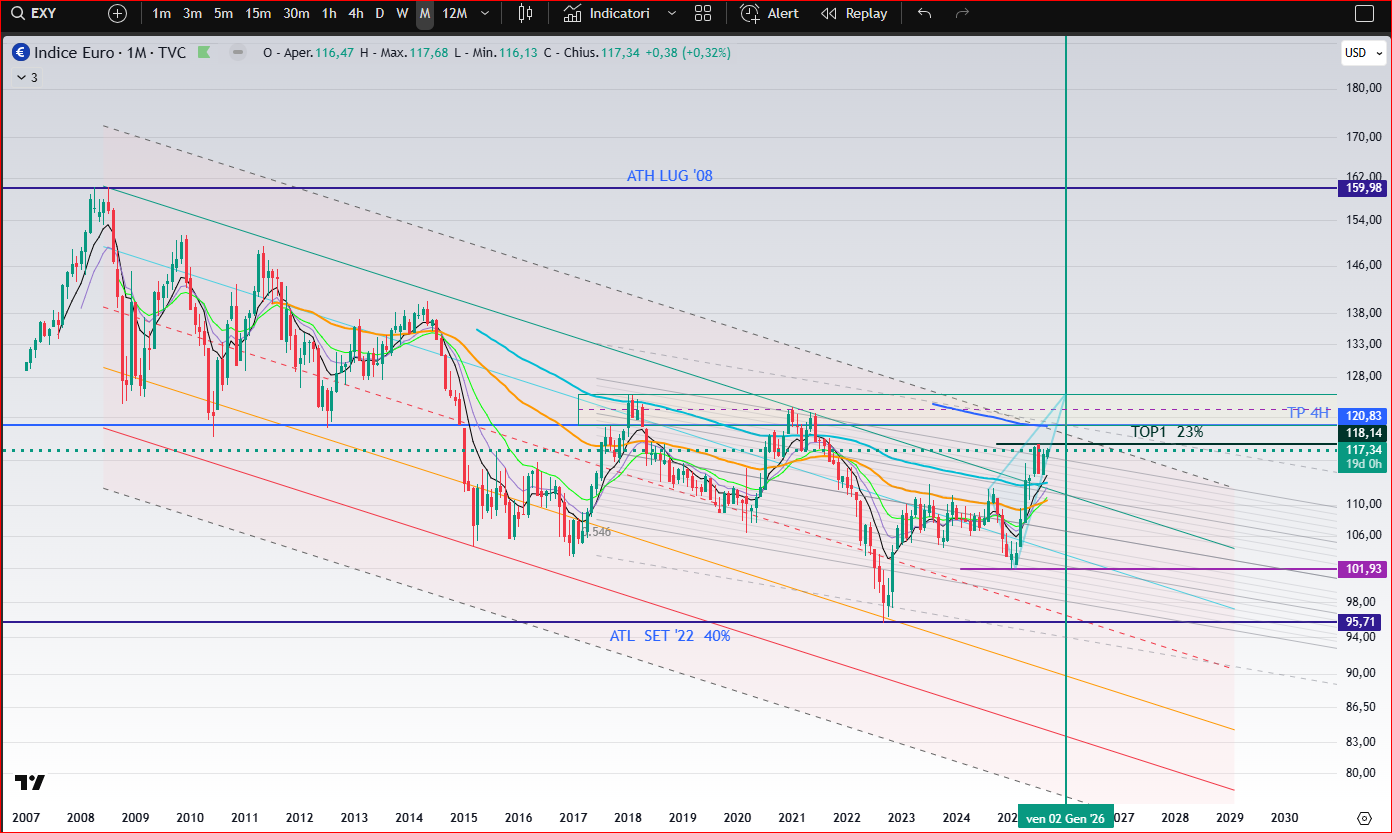Click the TradingView logo on the chart
This screenshot has height=833, width=1392.
tap(29, 783)
